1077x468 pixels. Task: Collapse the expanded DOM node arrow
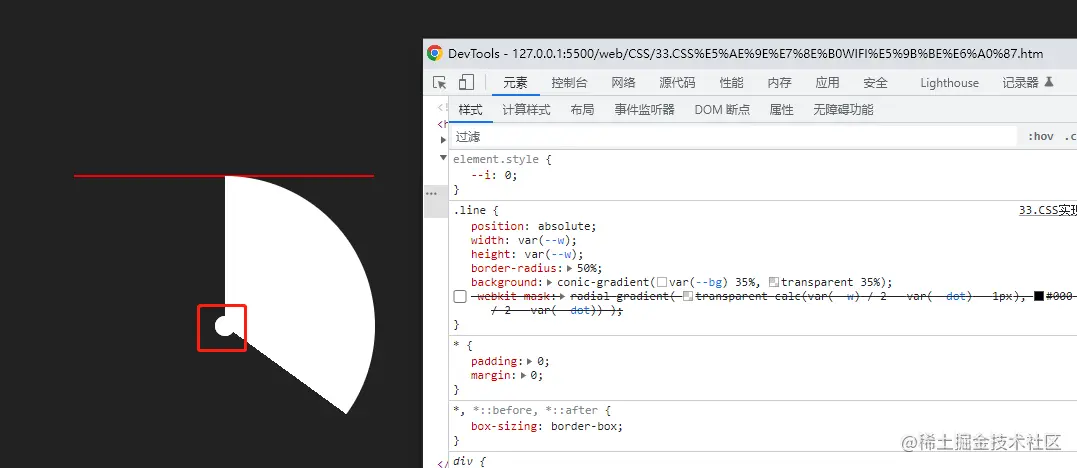[444, 157]
